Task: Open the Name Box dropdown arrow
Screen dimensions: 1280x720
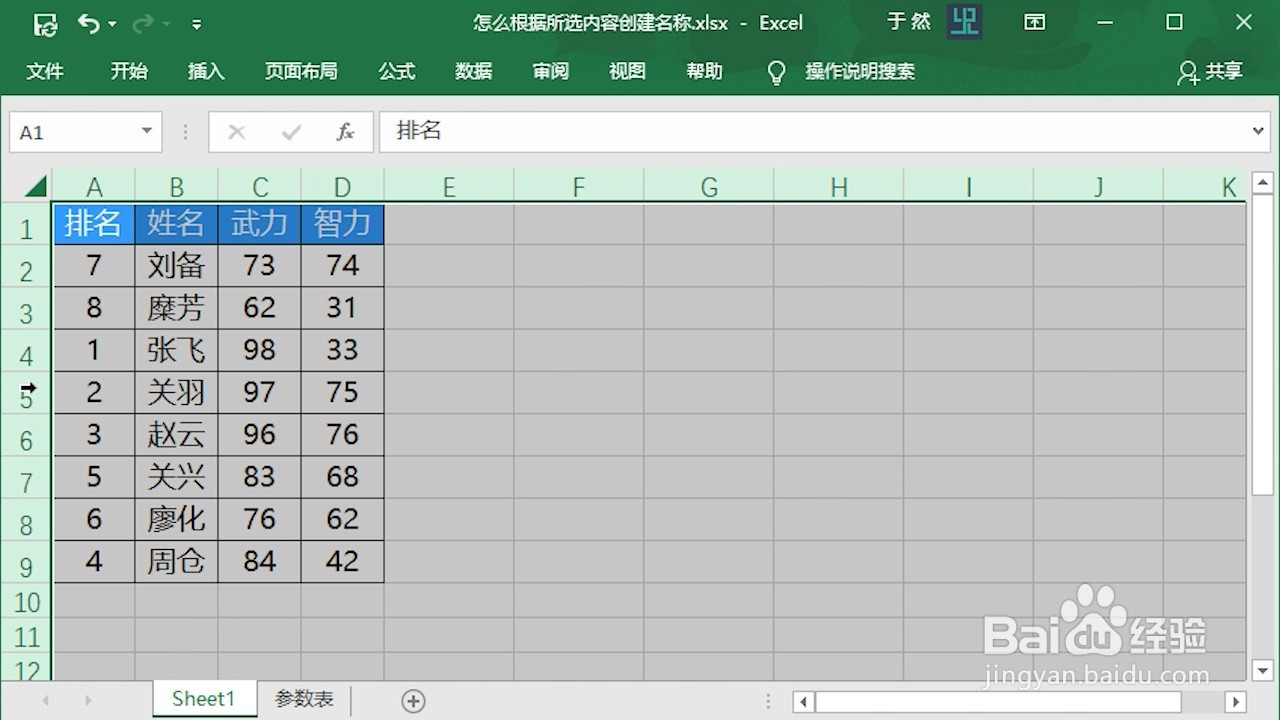Action: (x=148, y=131)
